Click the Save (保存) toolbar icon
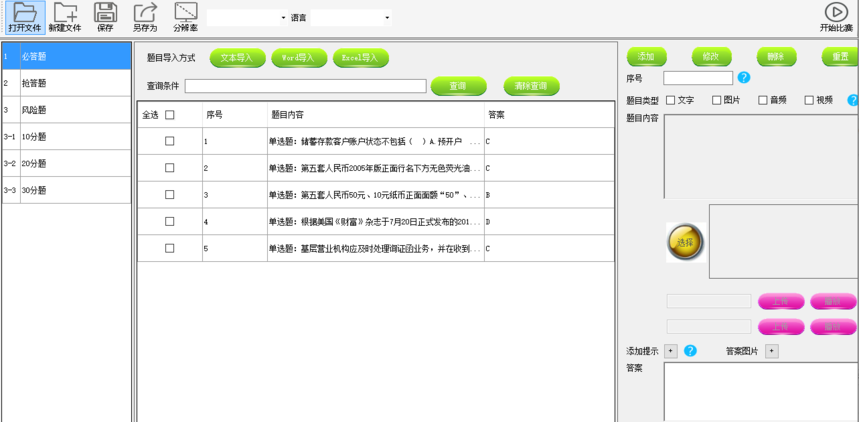The height and width of the screenshot is (422, 859). tap(105, 18)
